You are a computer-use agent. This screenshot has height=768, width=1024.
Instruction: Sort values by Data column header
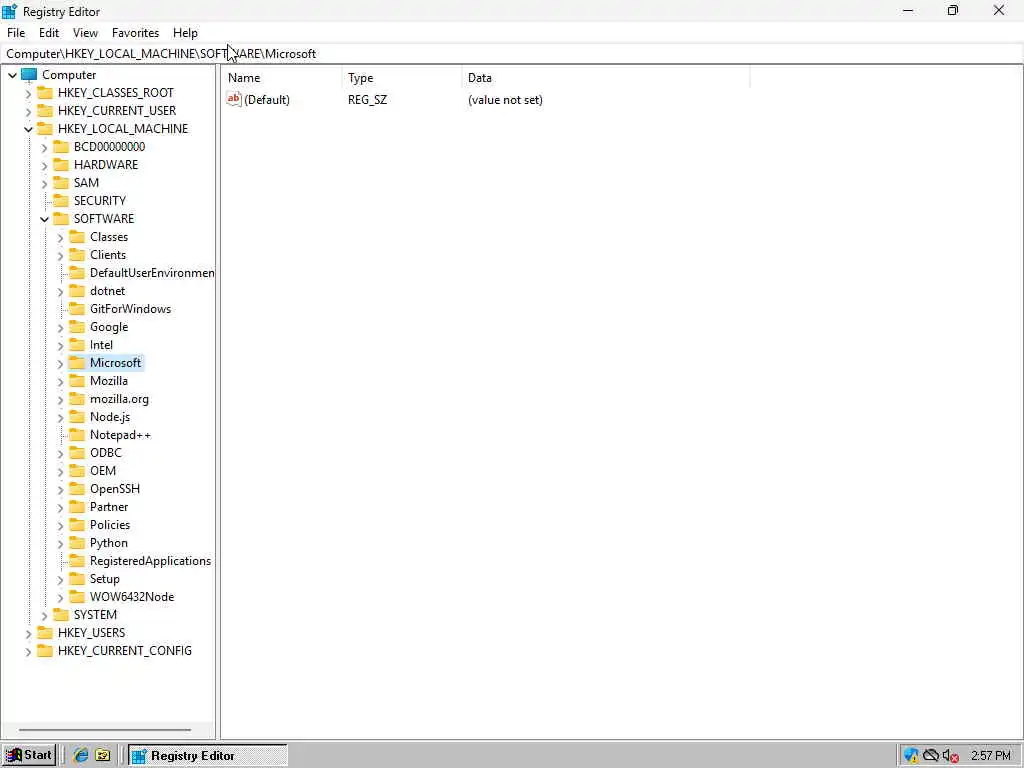pos(605,78)
